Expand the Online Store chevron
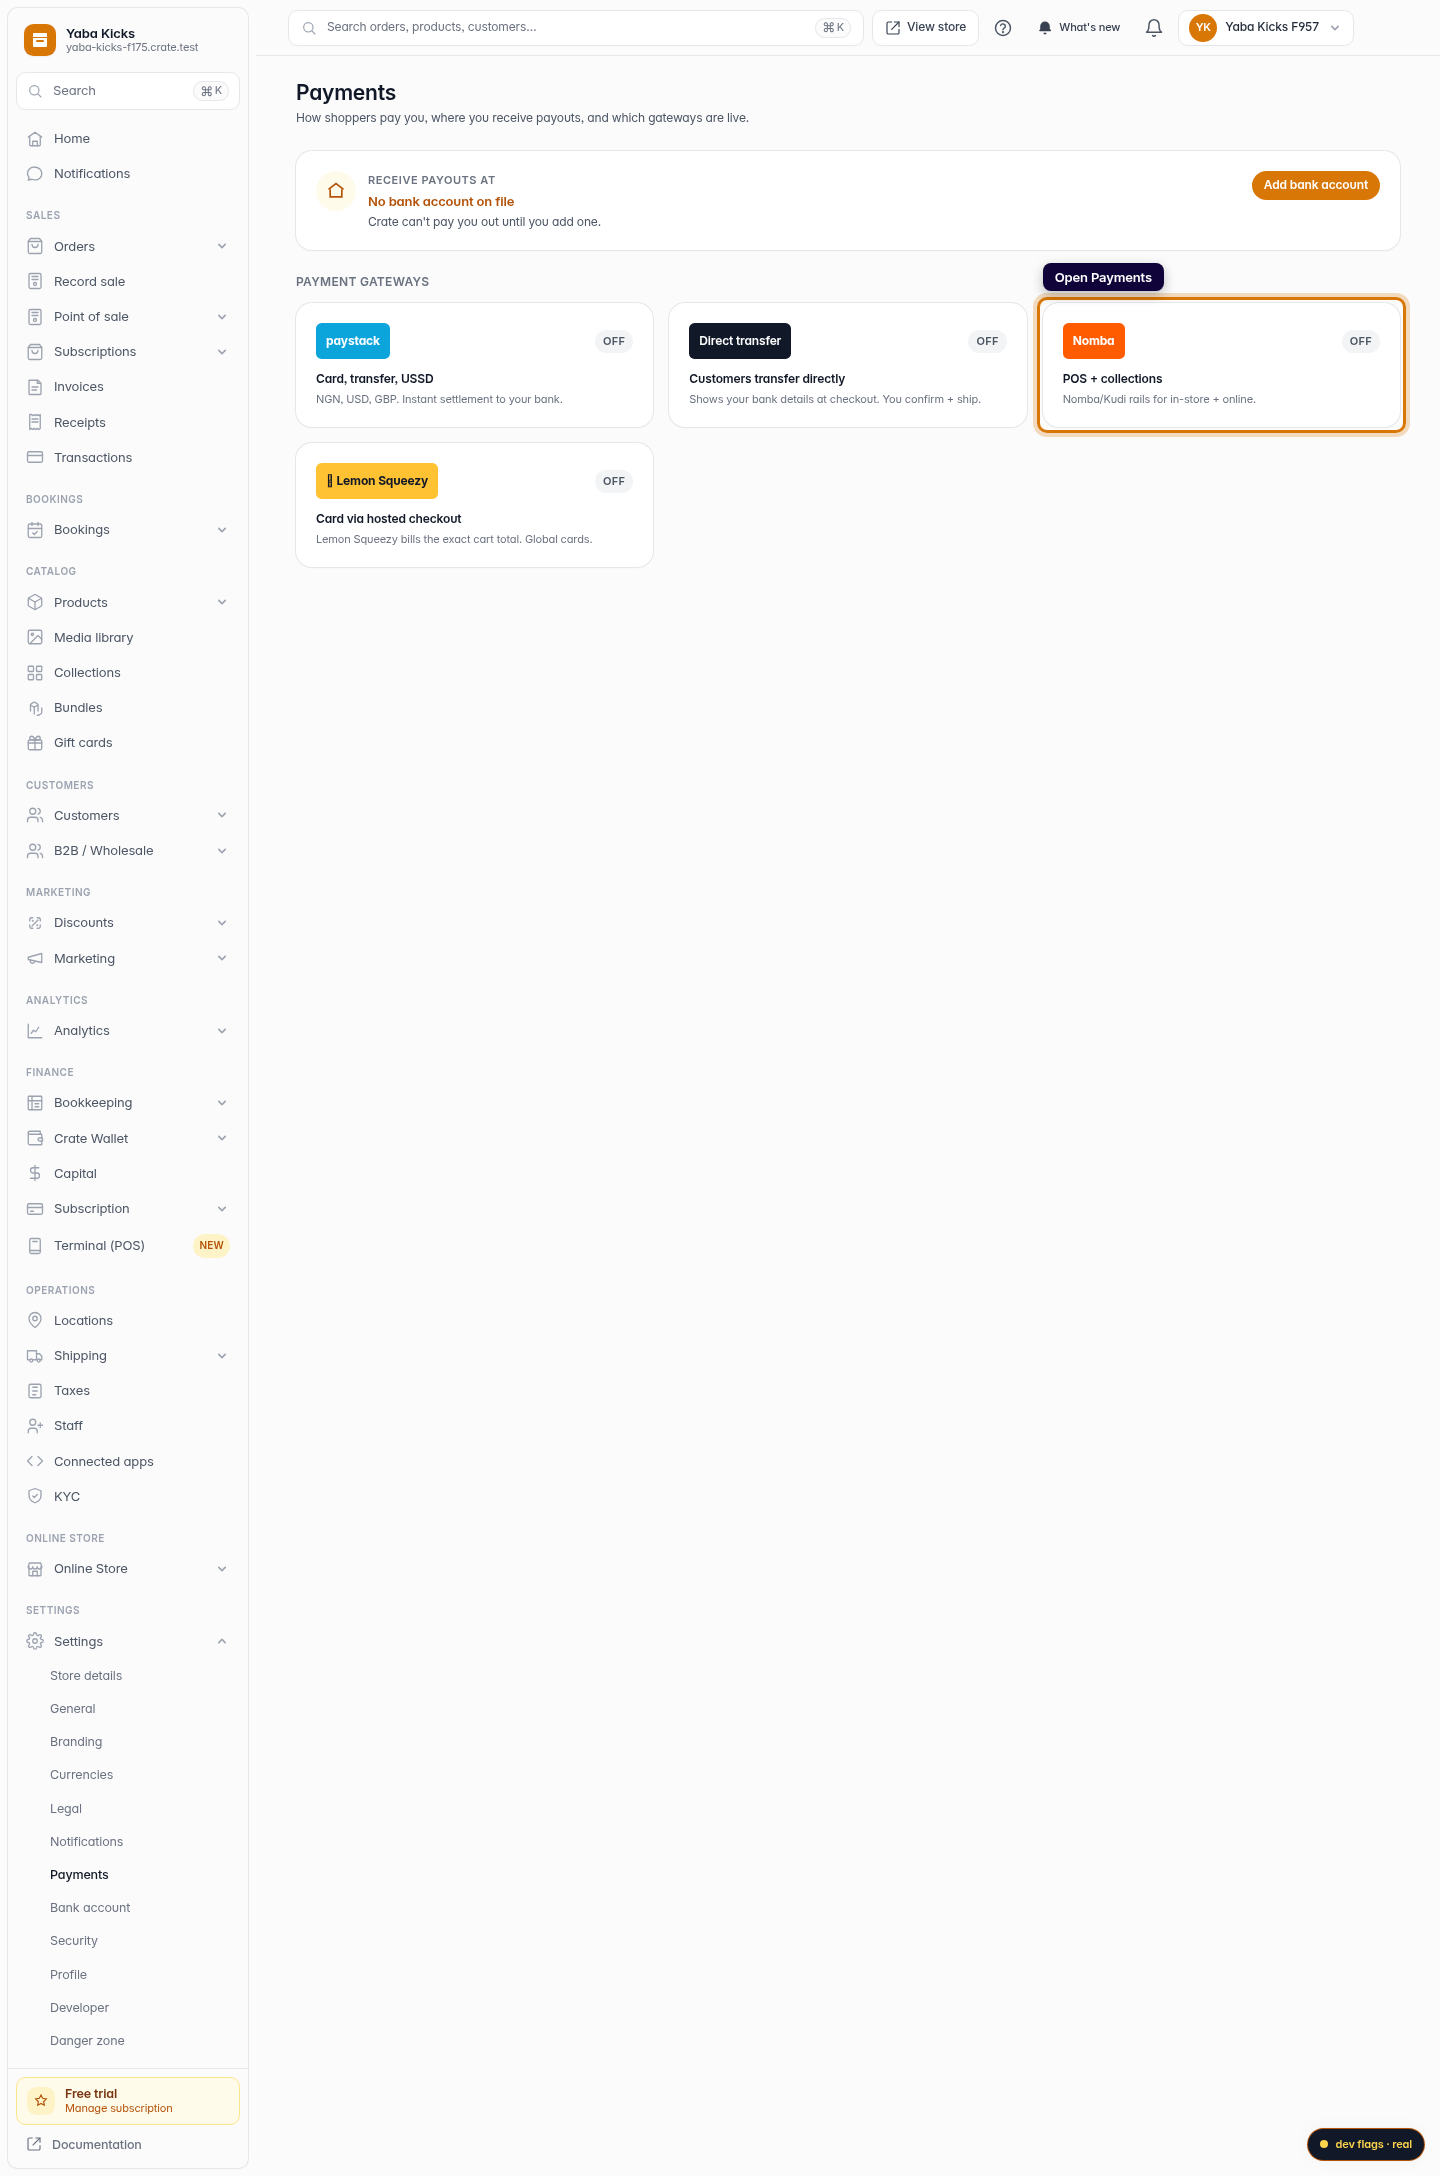Screen dimensions: 1440x2176 point(222,1569)
